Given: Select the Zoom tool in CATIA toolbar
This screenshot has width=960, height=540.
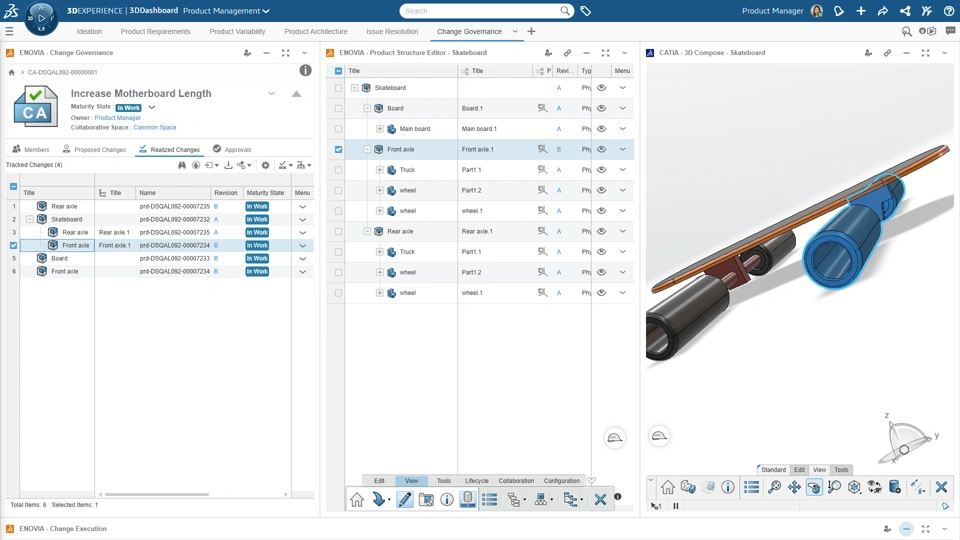Looking at the screenshot, I should pyautogui.click(x=834, y=487).
